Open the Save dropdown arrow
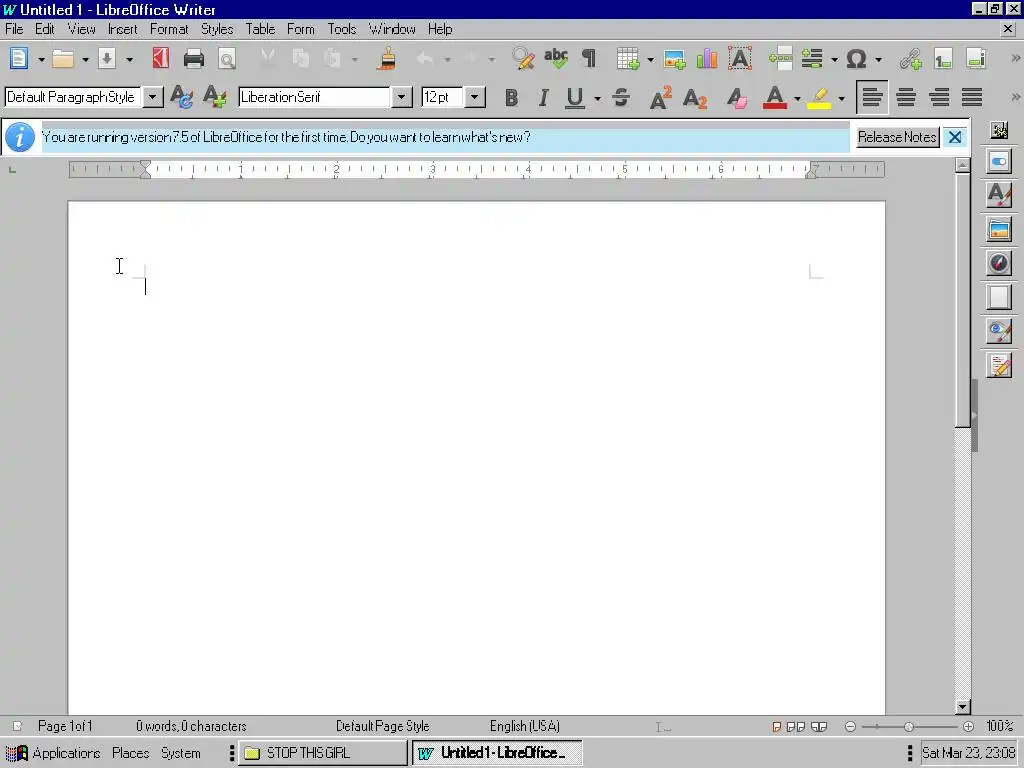The image size is (1024, 768). [129, 59]
